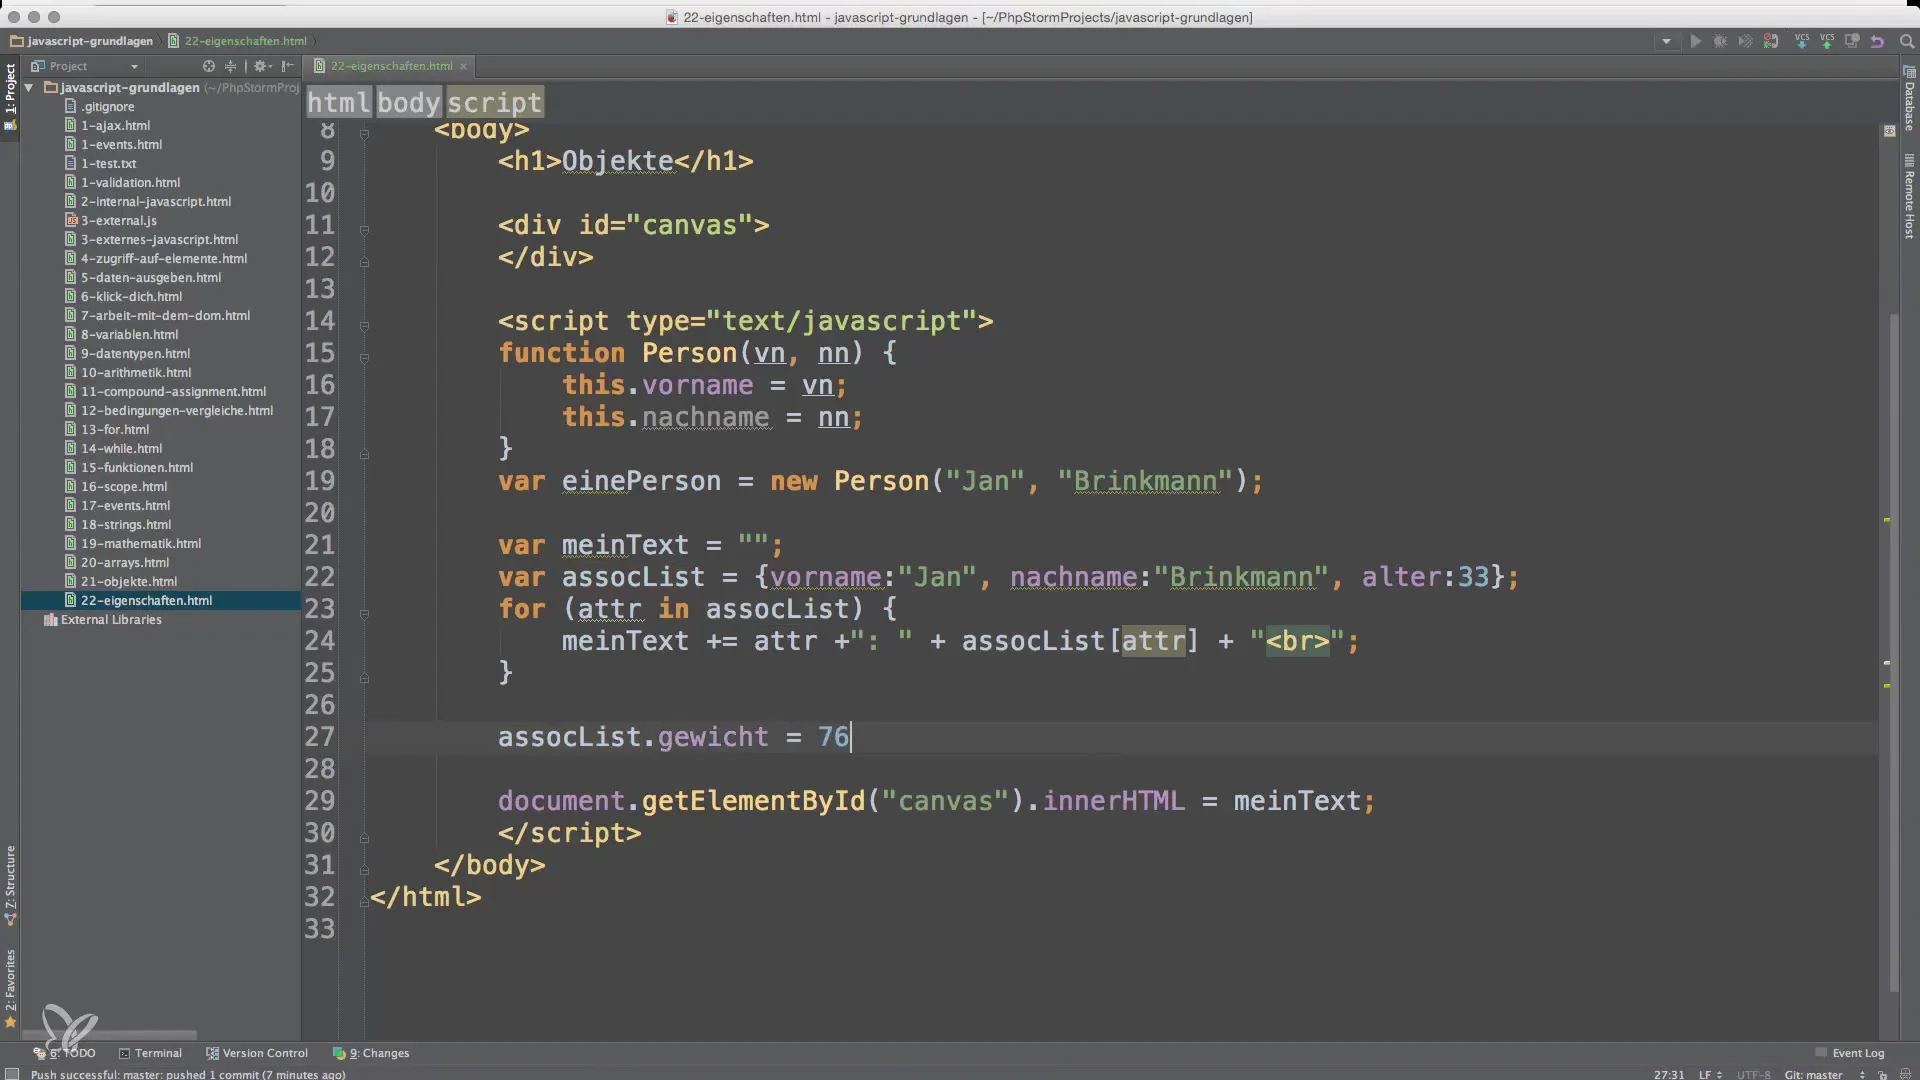
Task: Show VCS history icon
Action: (1852, 41)
